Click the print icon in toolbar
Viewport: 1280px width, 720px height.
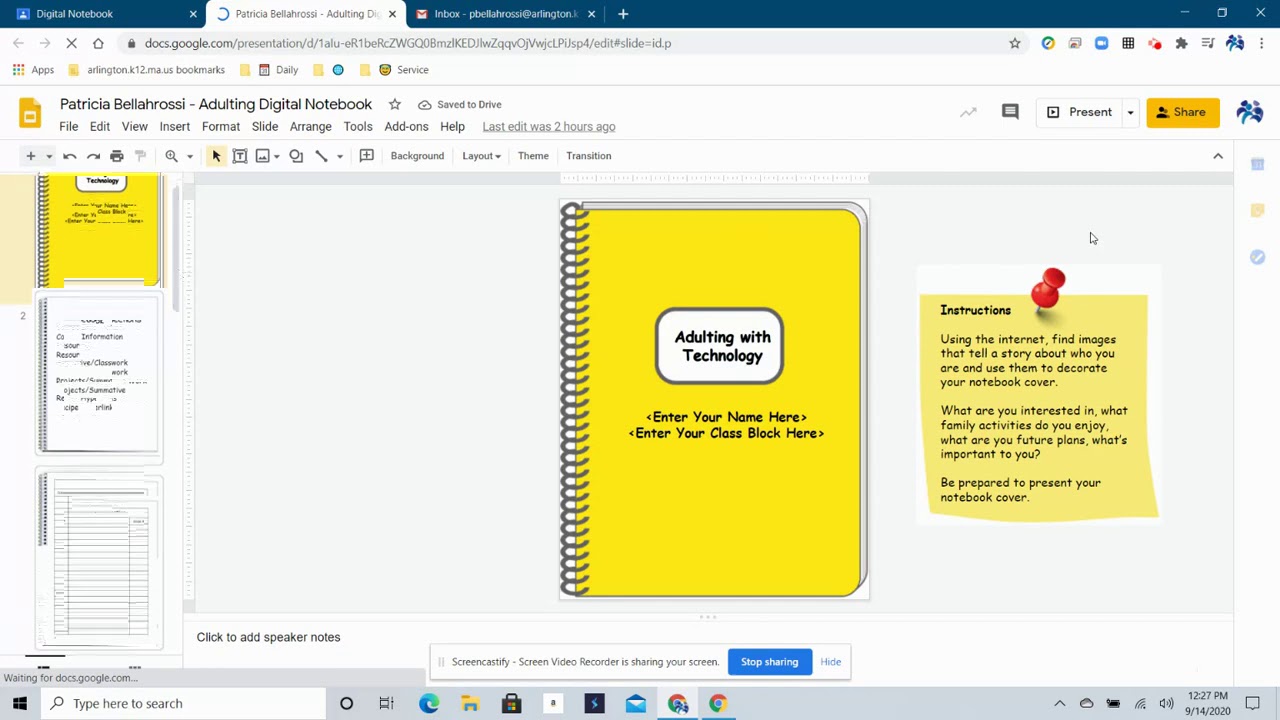(117, 156)
